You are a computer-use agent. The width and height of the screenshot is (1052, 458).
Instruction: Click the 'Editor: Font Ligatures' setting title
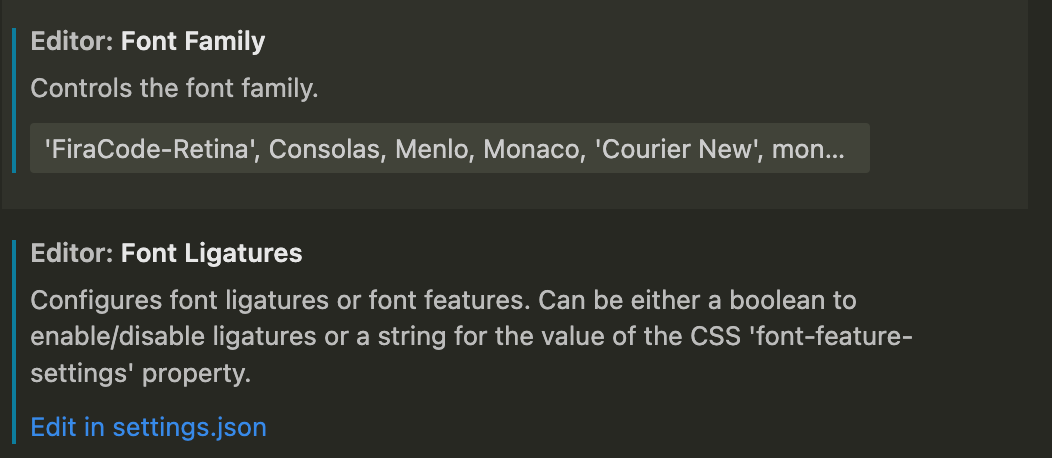(x=166, y=253)
